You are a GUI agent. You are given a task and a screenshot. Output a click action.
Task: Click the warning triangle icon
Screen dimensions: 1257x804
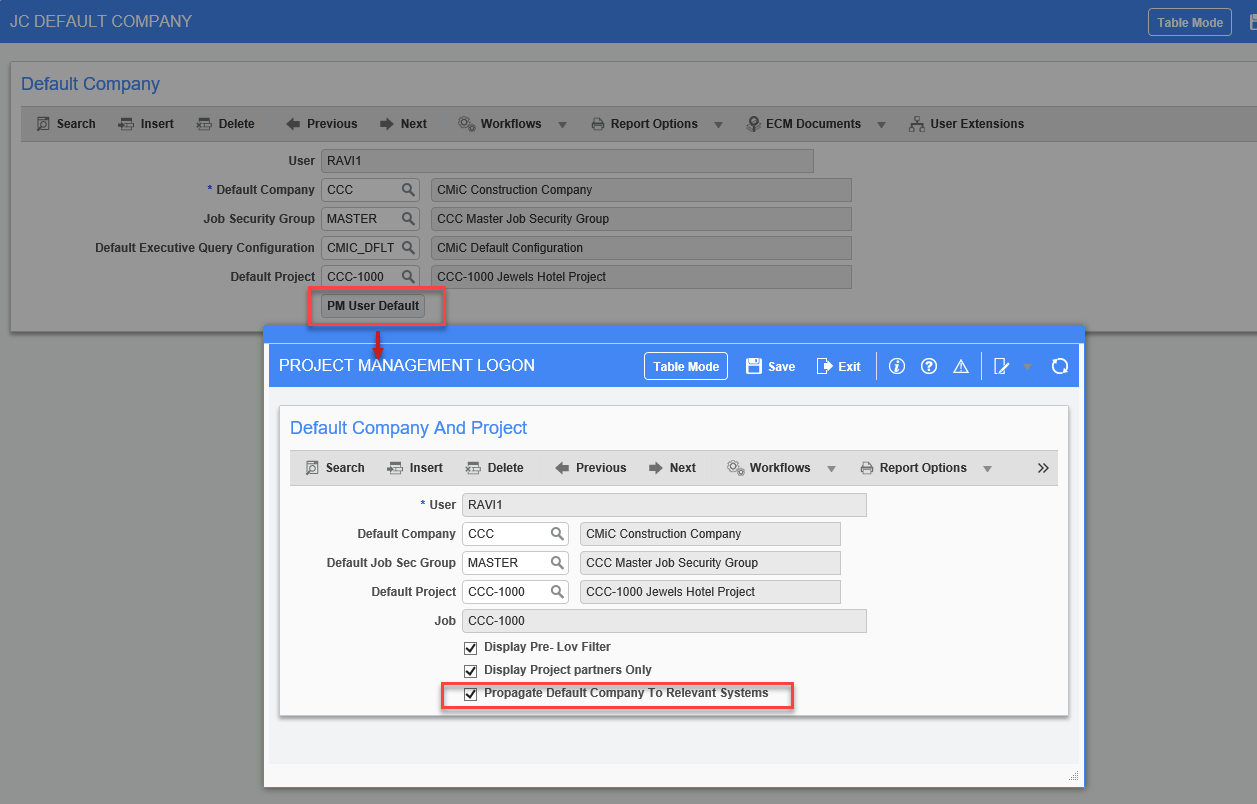click(961, 366)
